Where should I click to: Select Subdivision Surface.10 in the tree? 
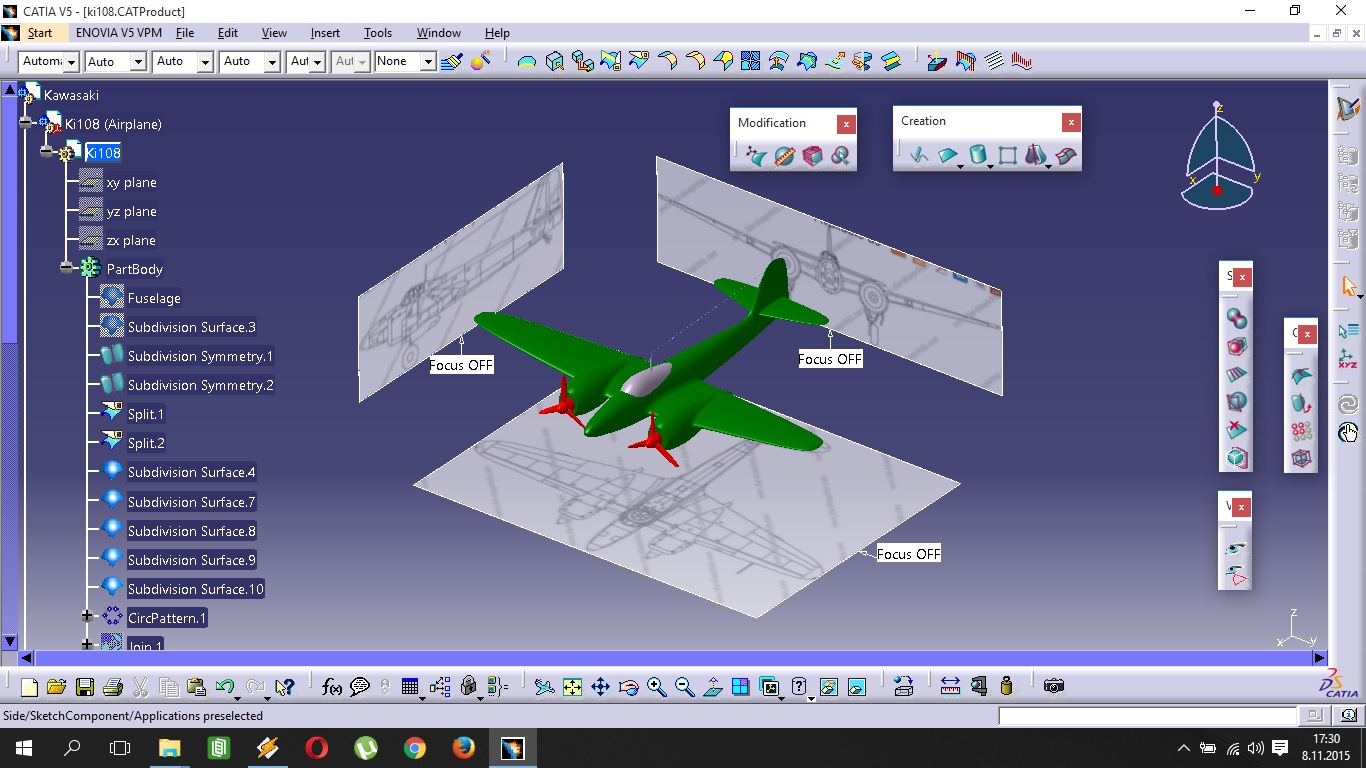click(195, 589)
